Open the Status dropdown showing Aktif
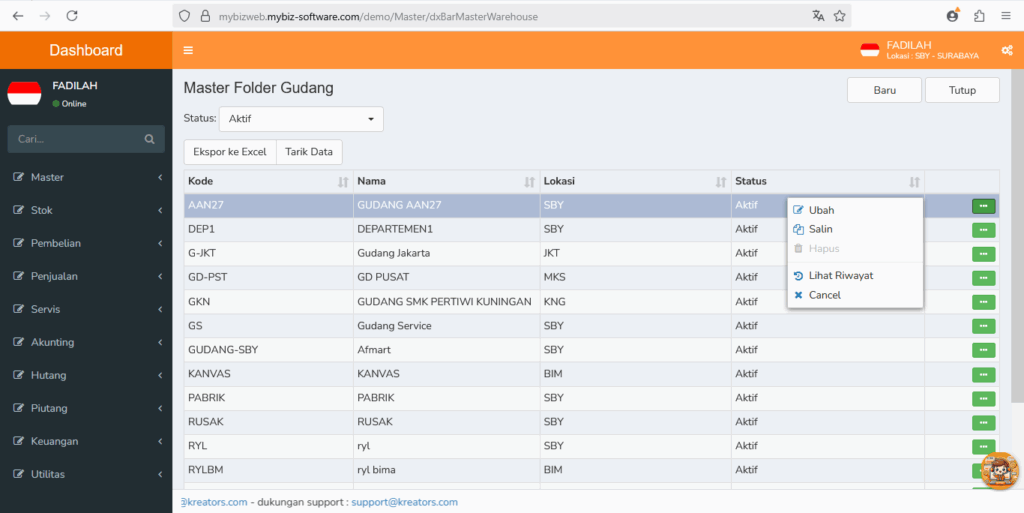 (x=301, y=119)
